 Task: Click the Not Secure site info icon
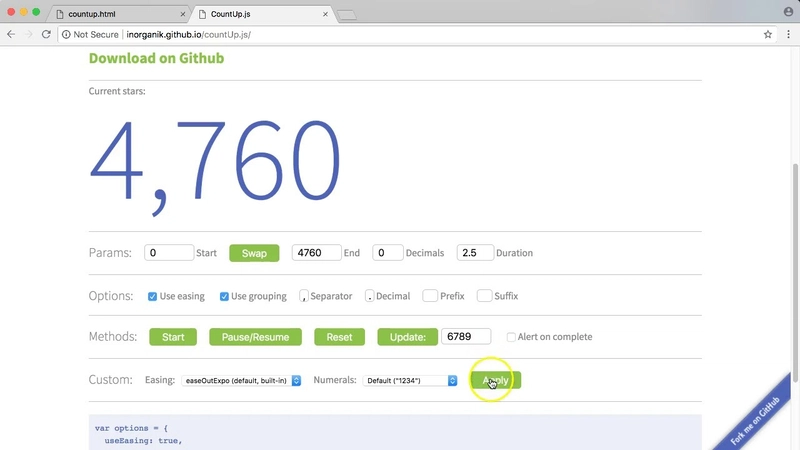click(x=66, y=34)
